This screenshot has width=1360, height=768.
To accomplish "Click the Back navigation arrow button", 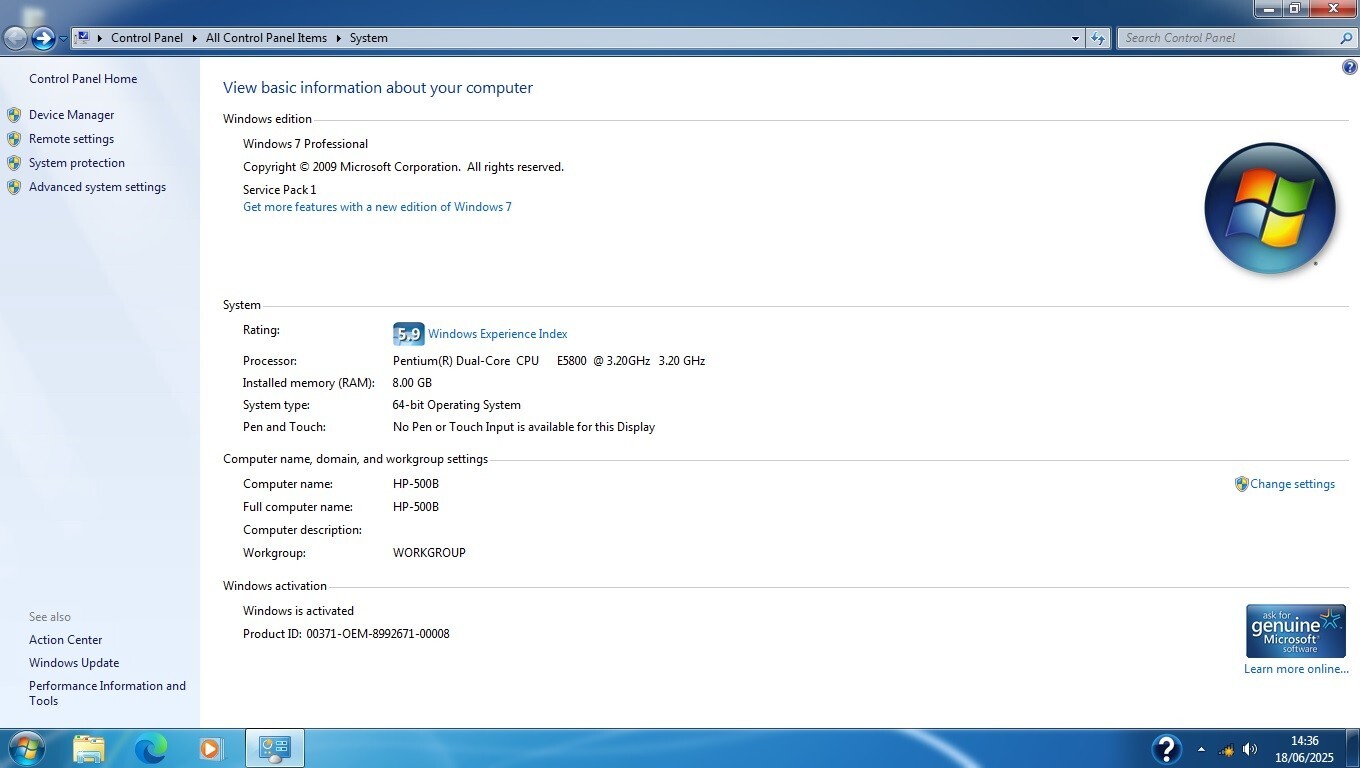I will pos(15,38).
